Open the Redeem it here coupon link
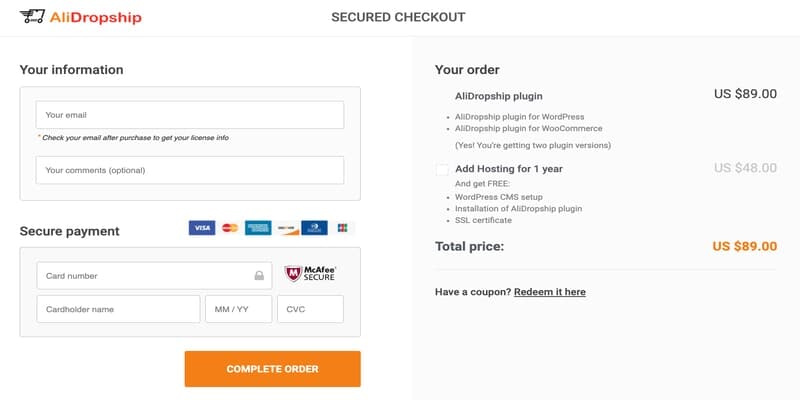800x400 pixels. 549,292
